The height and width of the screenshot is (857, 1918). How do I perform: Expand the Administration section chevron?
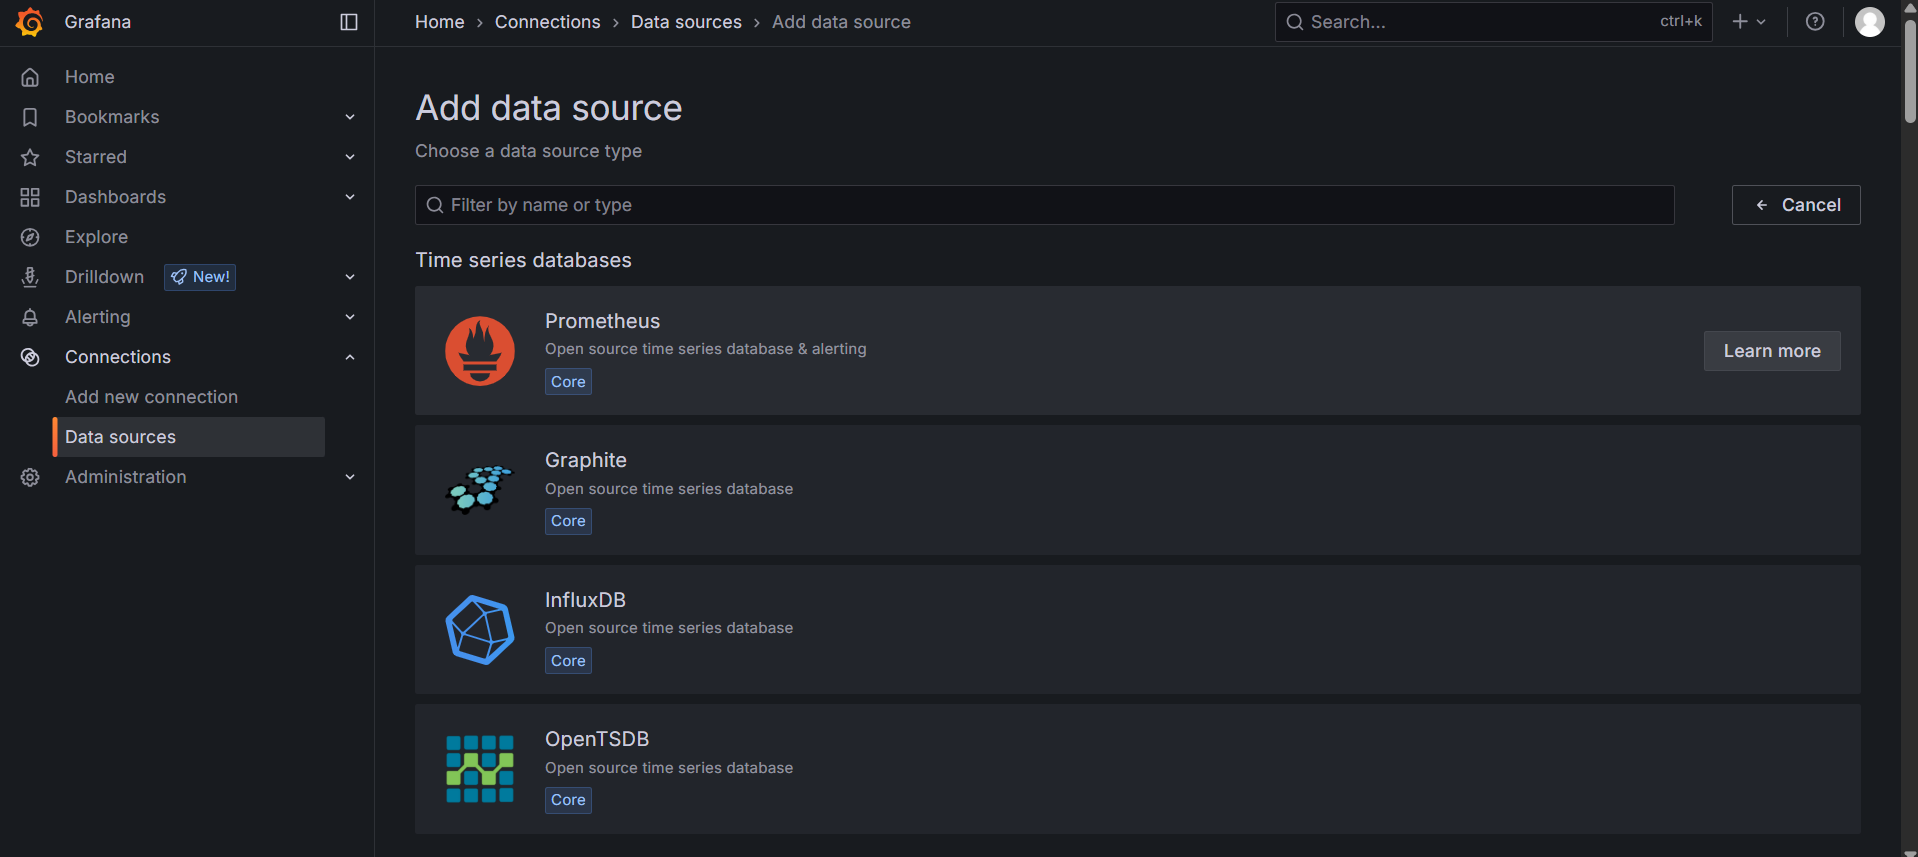(350, 477)
